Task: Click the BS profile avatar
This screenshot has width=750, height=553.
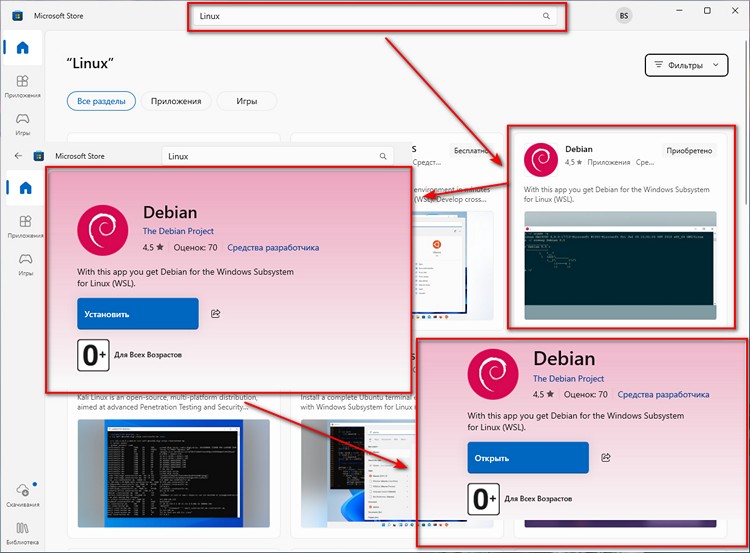Action: [x=624, y=16]
